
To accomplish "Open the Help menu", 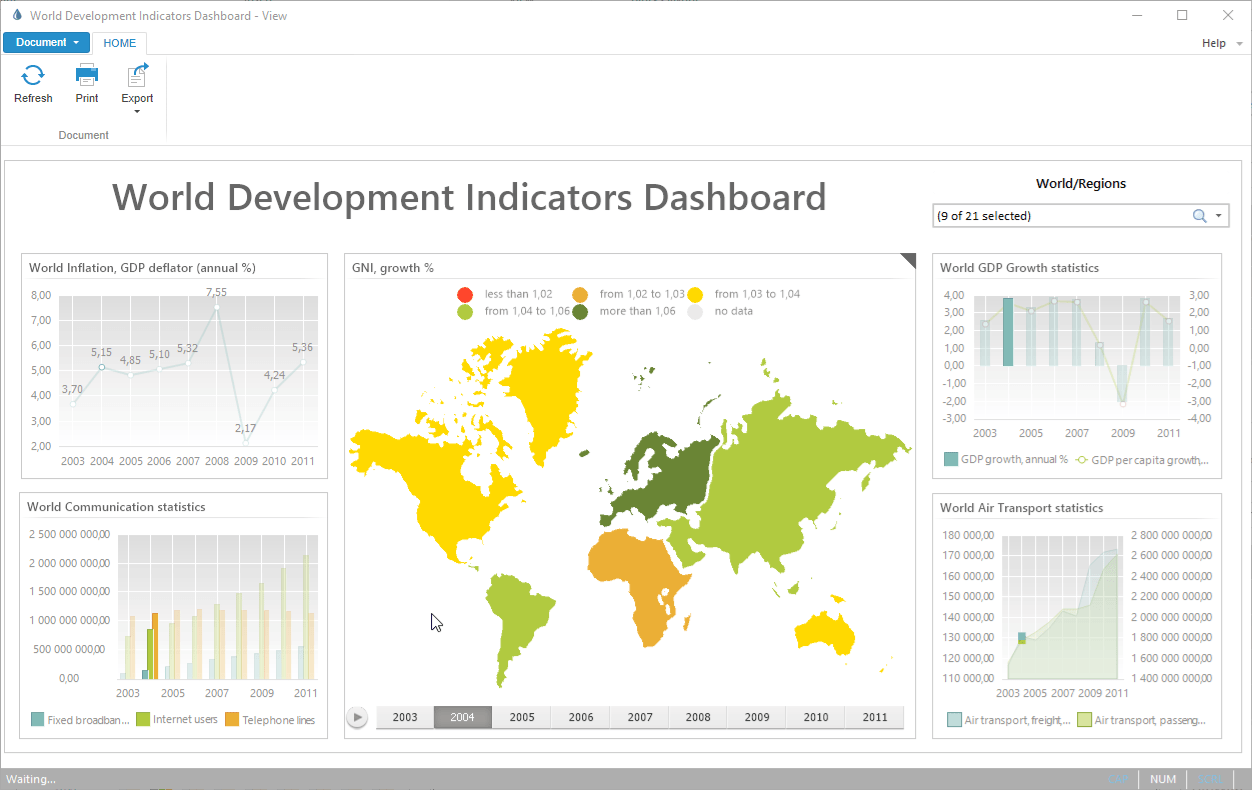I will [1214, 44].
